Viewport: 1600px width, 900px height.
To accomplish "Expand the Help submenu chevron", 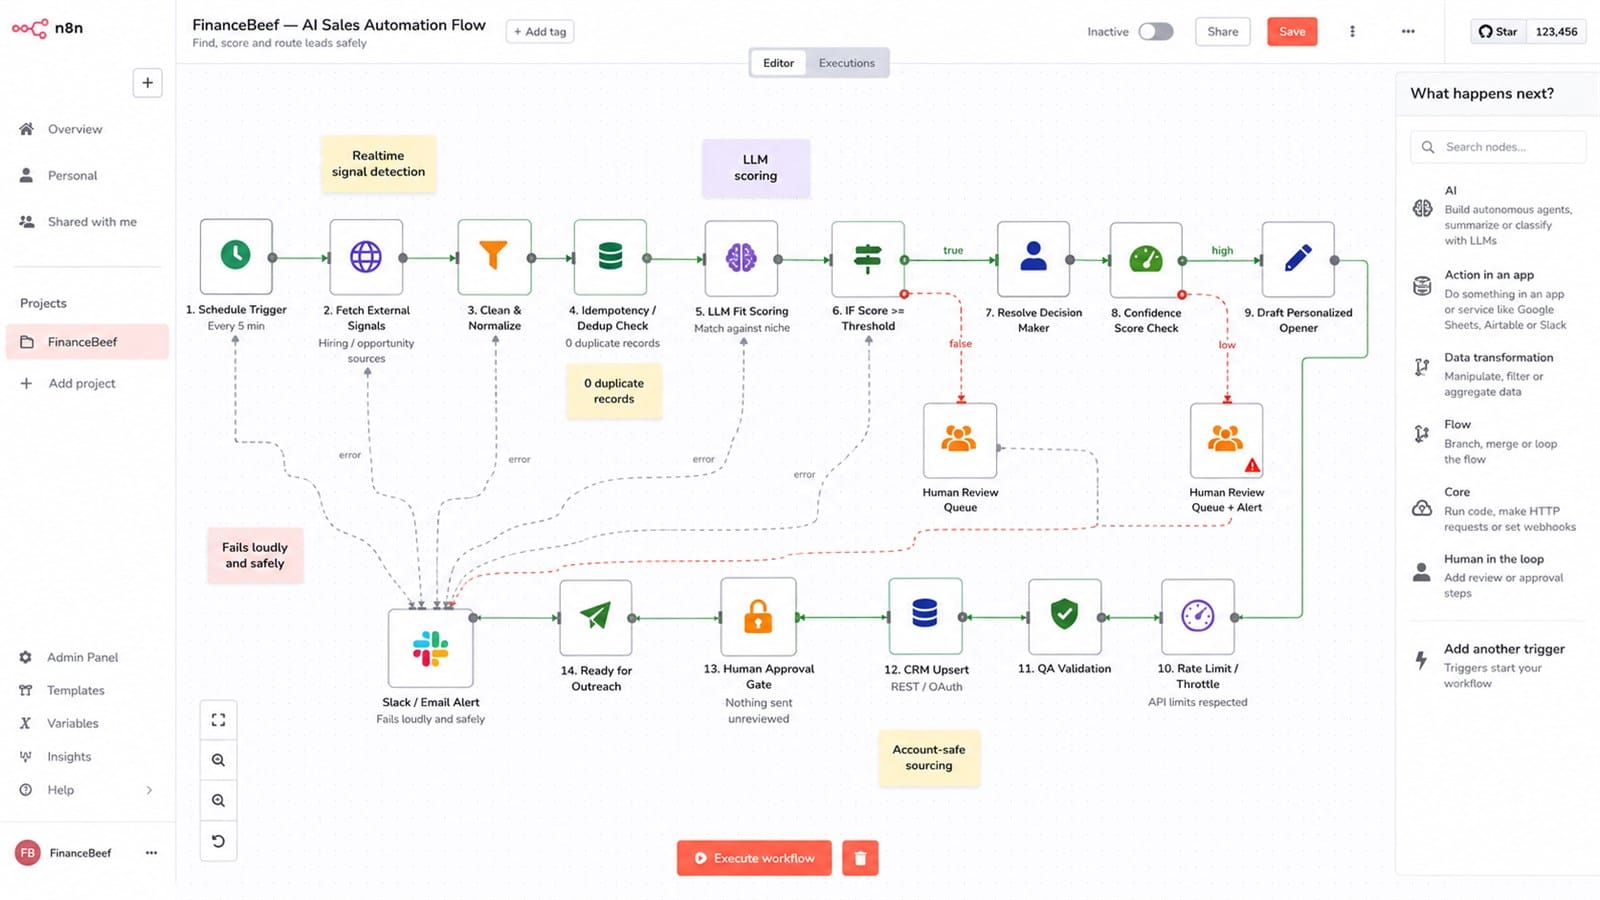I will tap(149, 790).
